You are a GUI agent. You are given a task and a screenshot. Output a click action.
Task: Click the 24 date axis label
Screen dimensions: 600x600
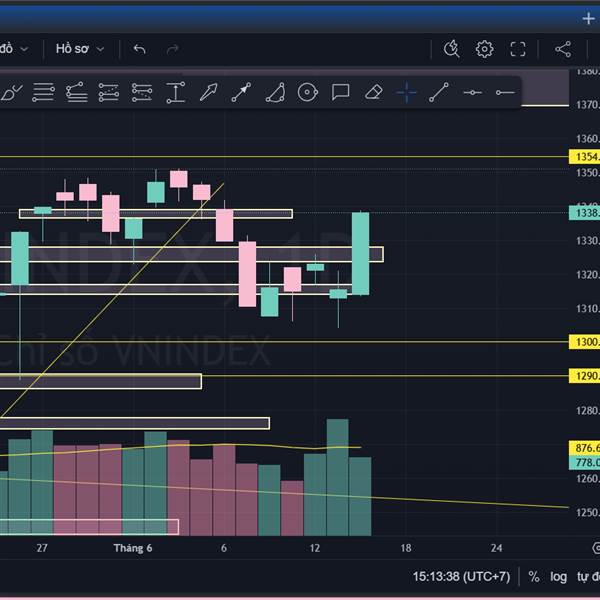click(496, 548)
